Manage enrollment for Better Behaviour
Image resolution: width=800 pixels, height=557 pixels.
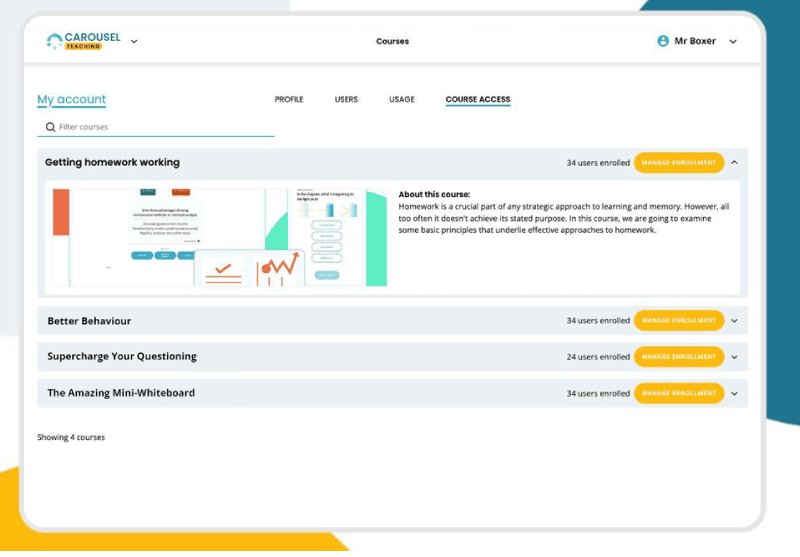(679, 320)
